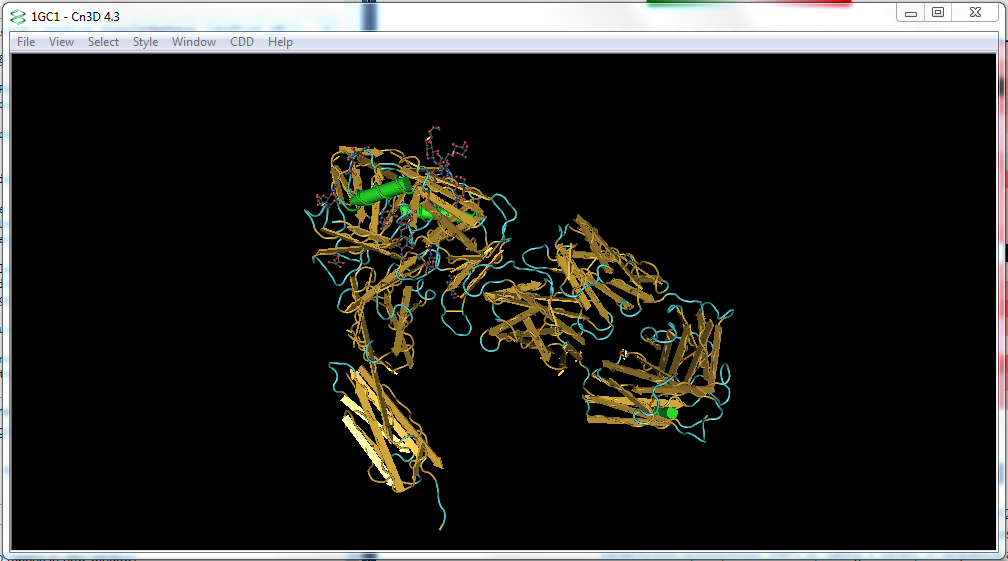Select the large green helix cylinder in upper domain
Image resolution: width=1008 pixels, height=561 pixels.
(380, 193)
